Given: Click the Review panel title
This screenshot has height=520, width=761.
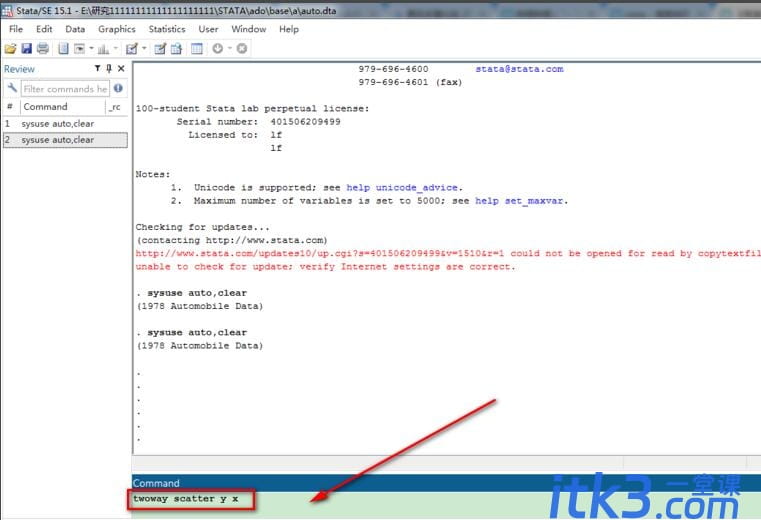Looking at the screenshot, I should tap(19, 69).
